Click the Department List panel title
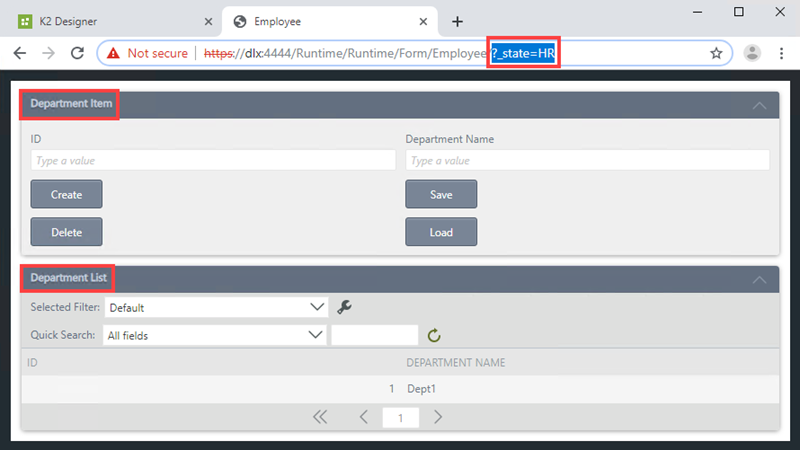The width and height of the screenshot is (800, 450). [x=68, y=278]
